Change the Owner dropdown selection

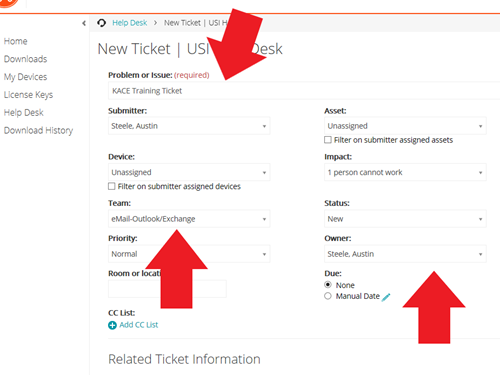pos(405,254)
